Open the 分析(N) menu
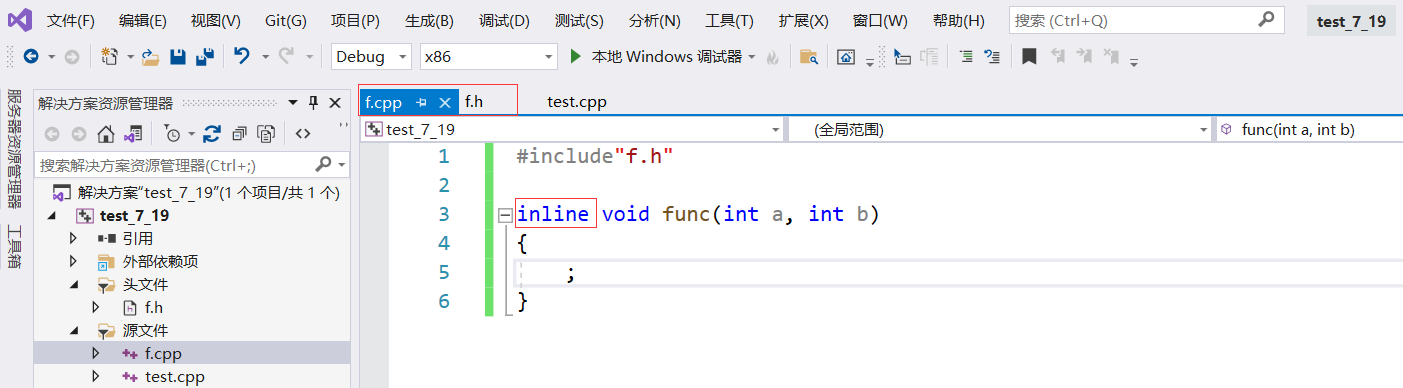 point(654,20)
